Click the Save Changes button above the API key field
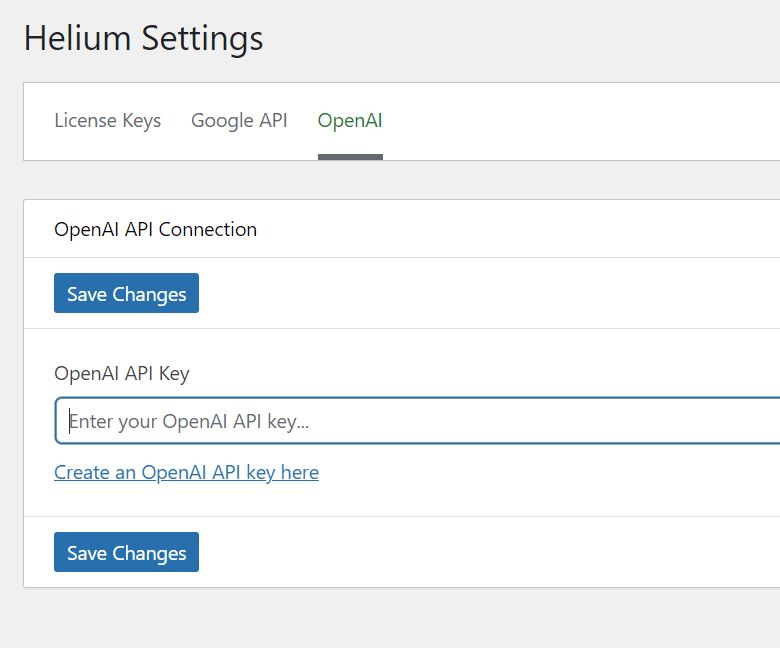780x648 pixels. tap(126, 293)
